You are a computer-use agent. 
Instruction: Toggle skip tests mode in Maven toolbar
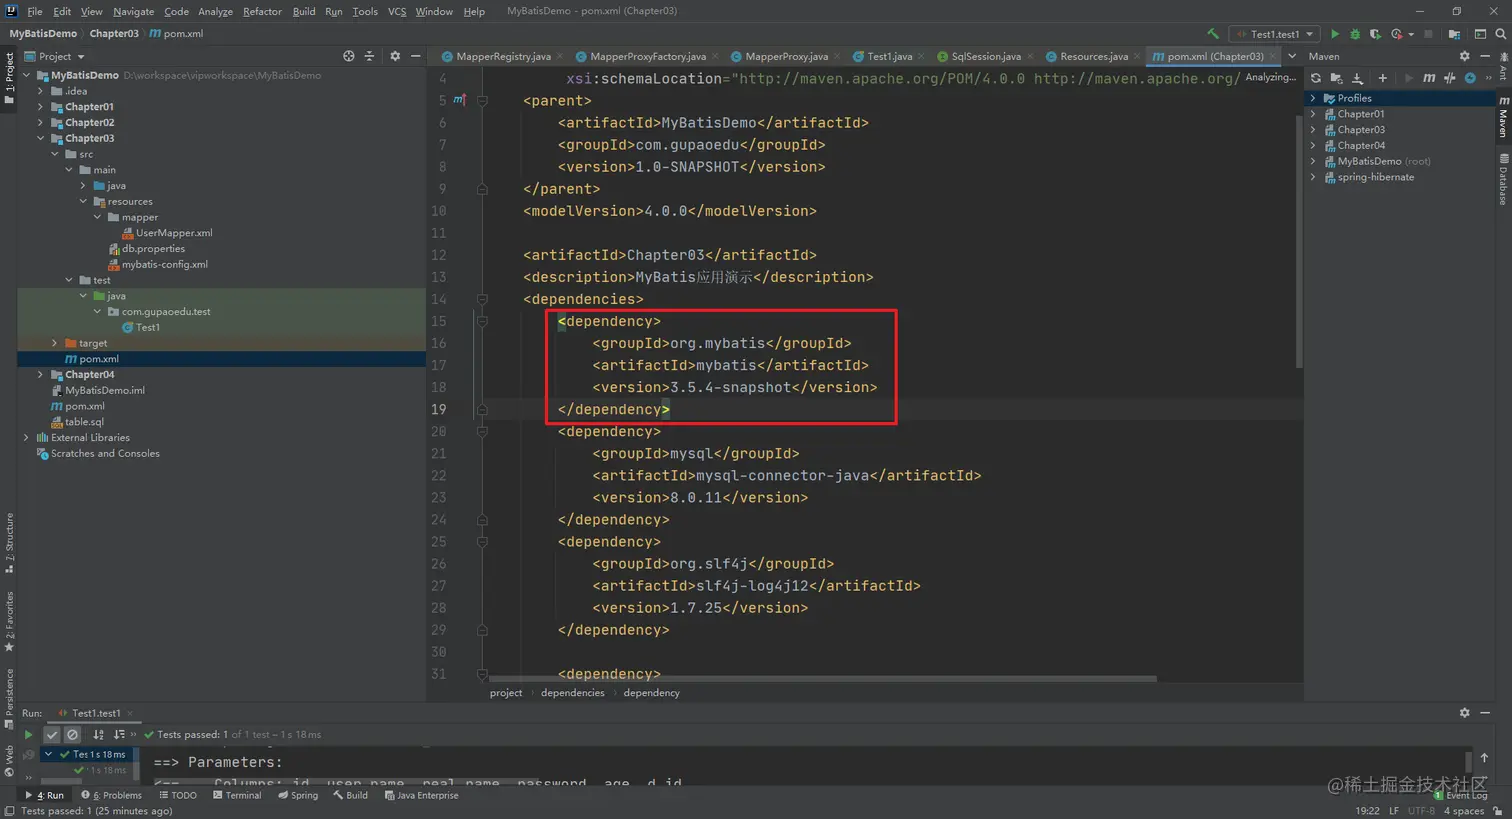tap(1470, 78)
